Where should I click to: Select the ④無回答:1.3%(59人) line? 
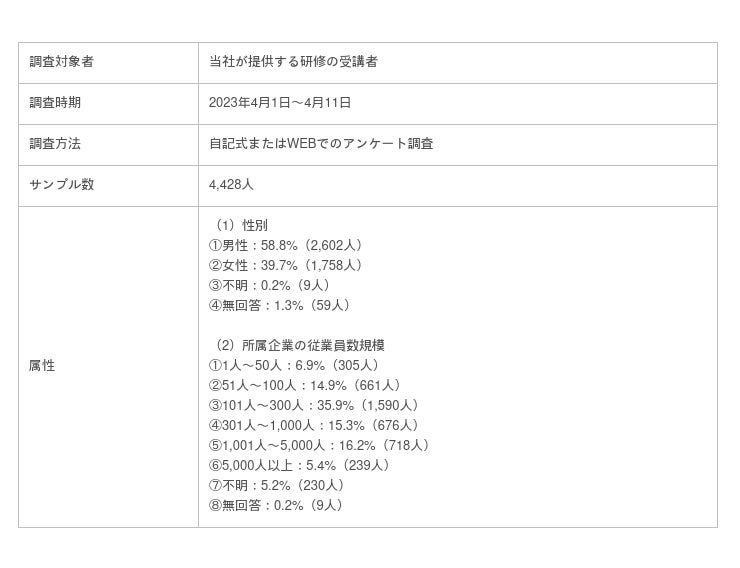(280, 306)
